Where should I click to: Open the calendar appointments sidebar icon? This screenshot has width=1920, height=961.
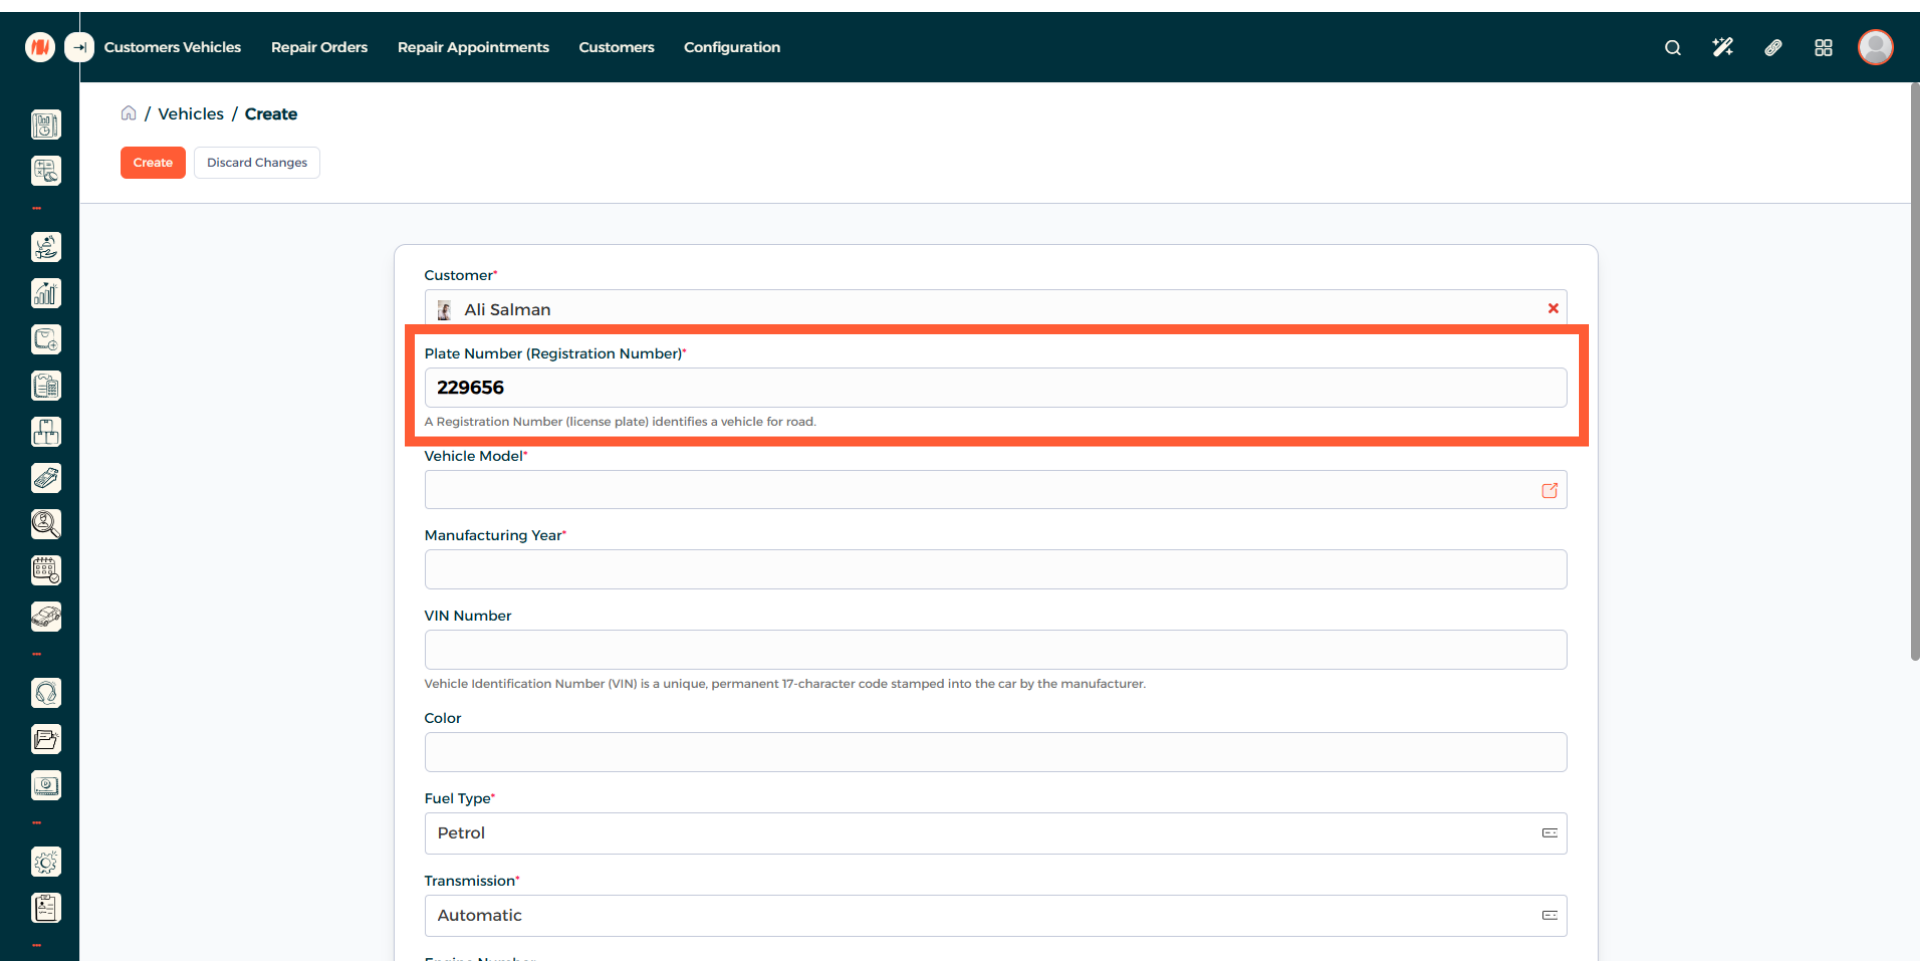point(46,570)
